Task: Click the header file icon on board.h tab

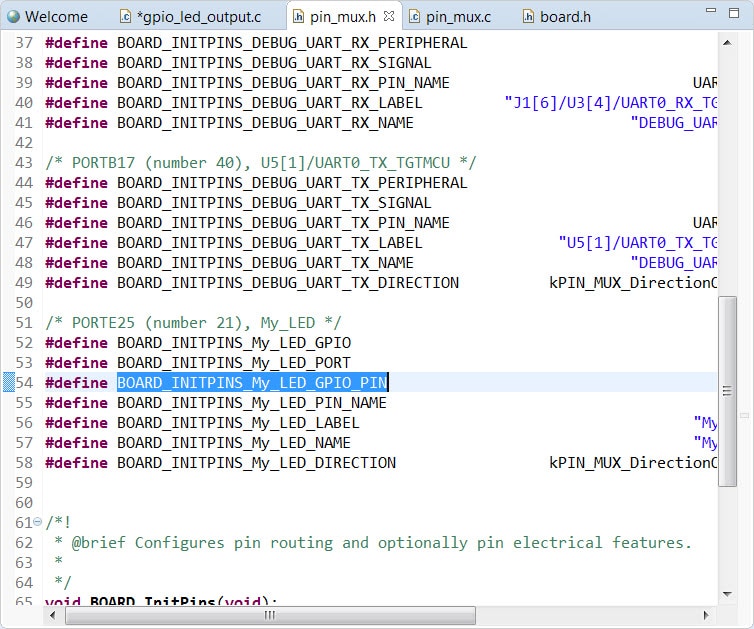Action: [529, 16]
